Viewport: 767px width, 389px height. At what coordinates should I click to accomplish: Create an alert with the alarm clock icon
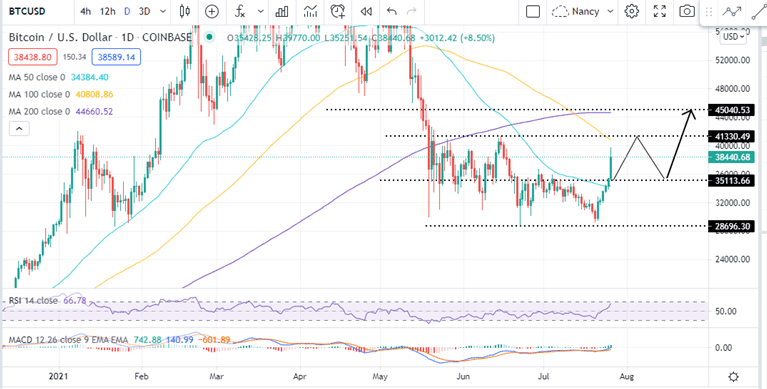(338, 11)
